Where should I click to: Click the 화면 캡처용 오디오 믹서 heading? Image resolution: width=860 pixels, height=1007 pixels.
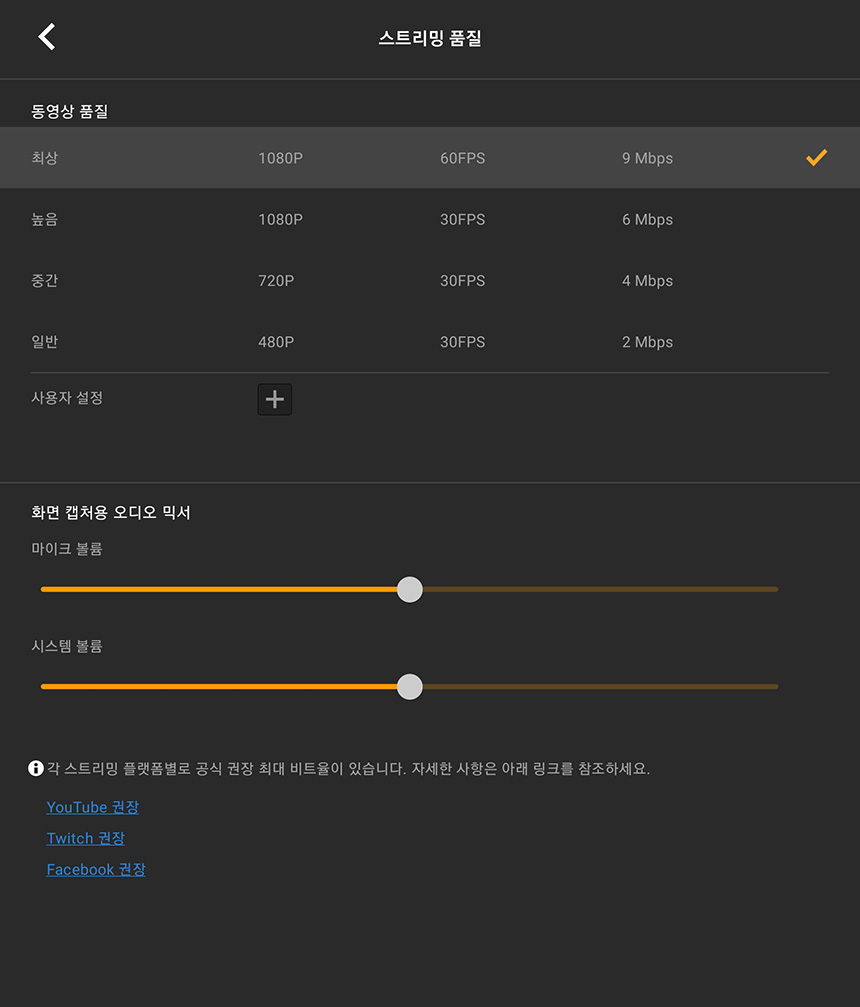point(110,512)
